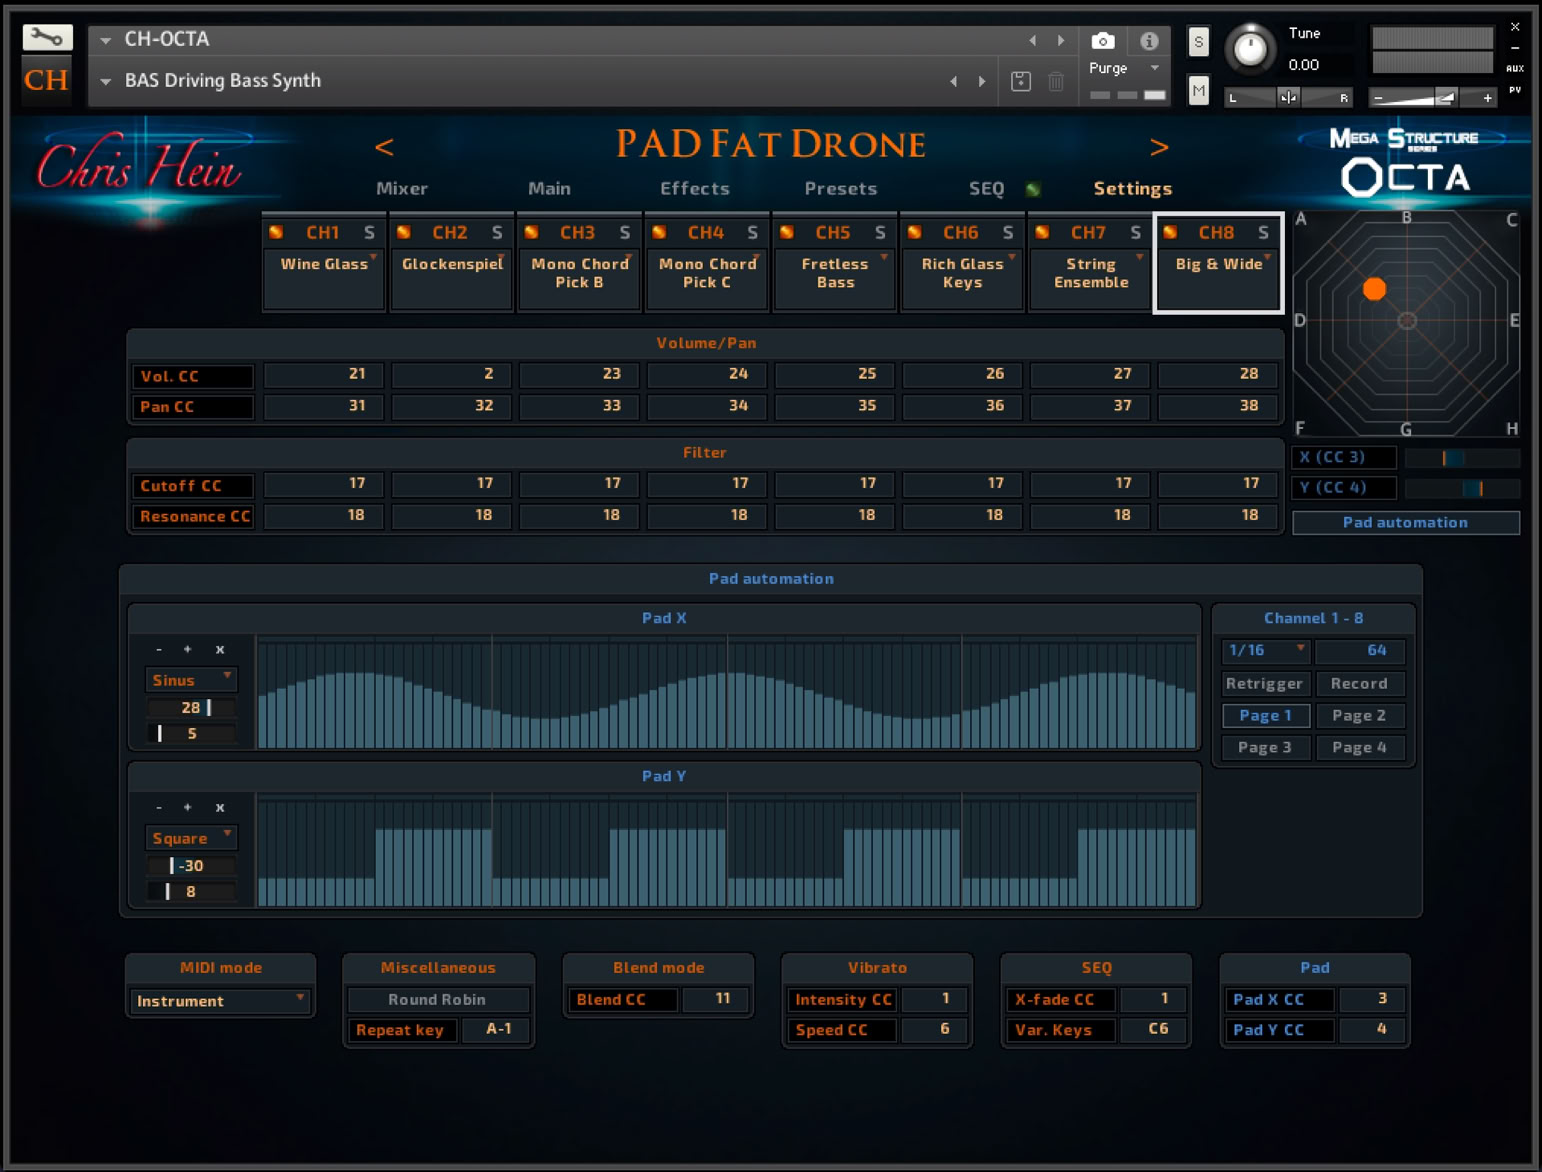The height and width of the screenshot is (1172, 1542).
Task: Load previous sound with the left arrow
Action: 384,147
